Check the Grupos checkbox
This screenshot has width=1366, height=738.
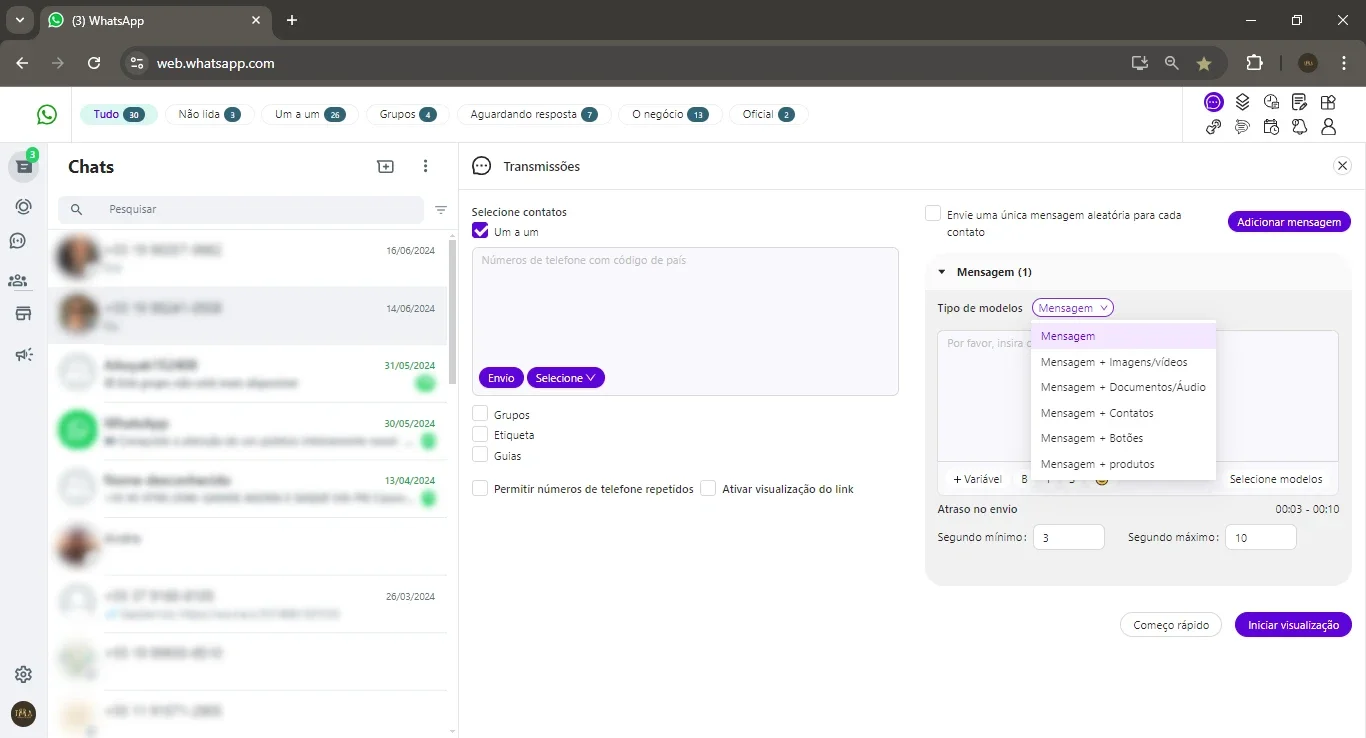(x=481, y=413)
